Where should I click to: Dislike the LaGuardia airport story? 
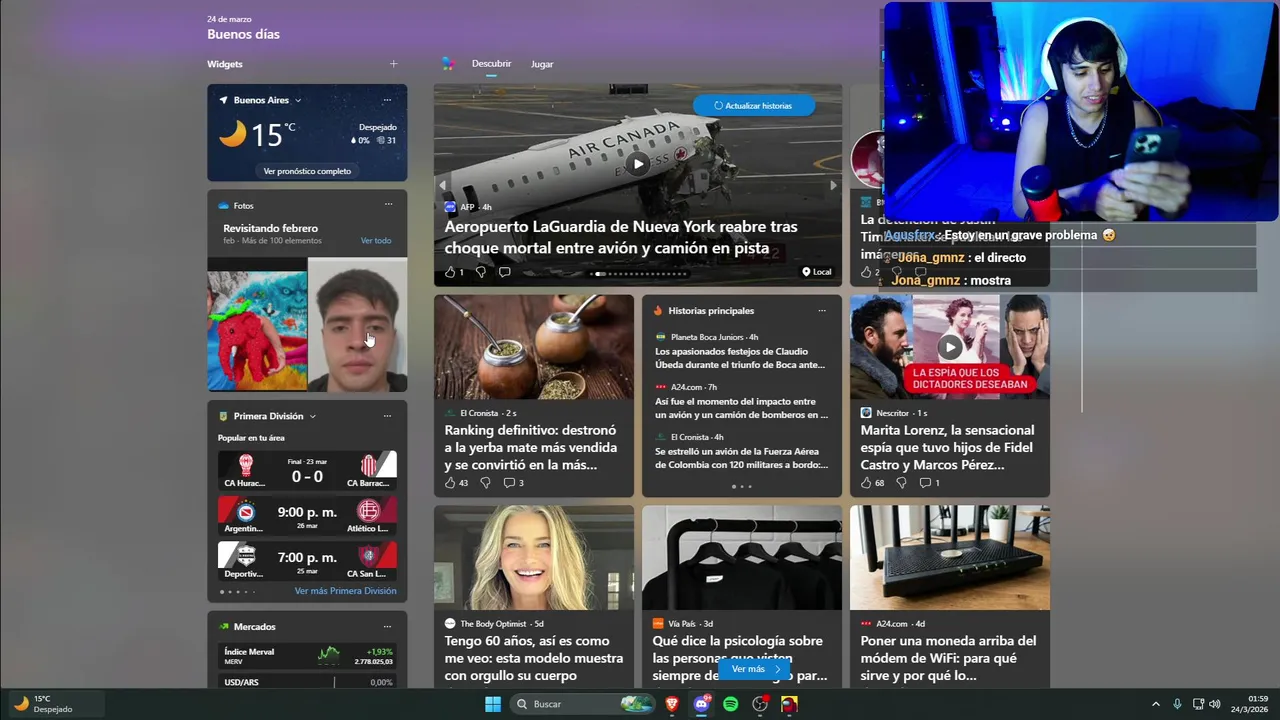click(480, 272)
